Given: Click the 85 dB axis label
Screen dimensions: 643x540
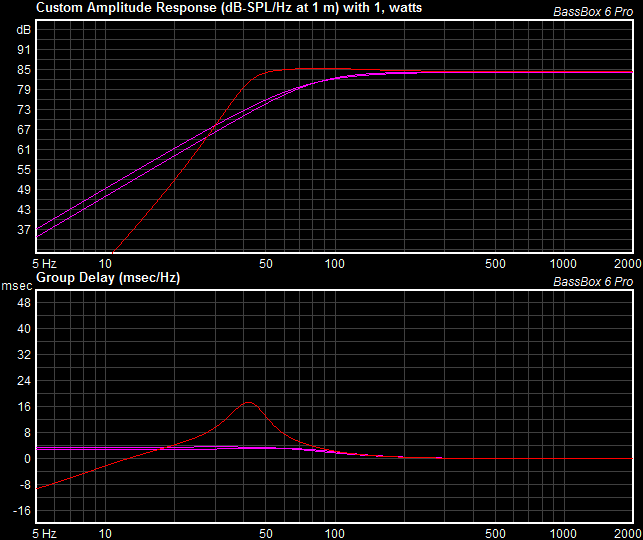Looking at the screenshot, I should tap(24, 70).
